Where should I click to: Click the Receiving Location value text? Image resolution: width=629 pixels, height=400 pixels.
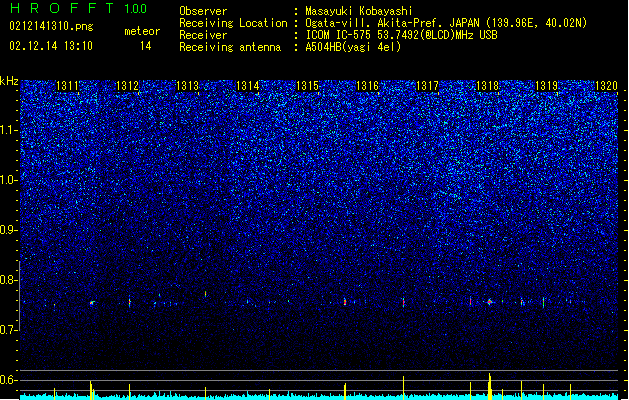coord(446,23)
